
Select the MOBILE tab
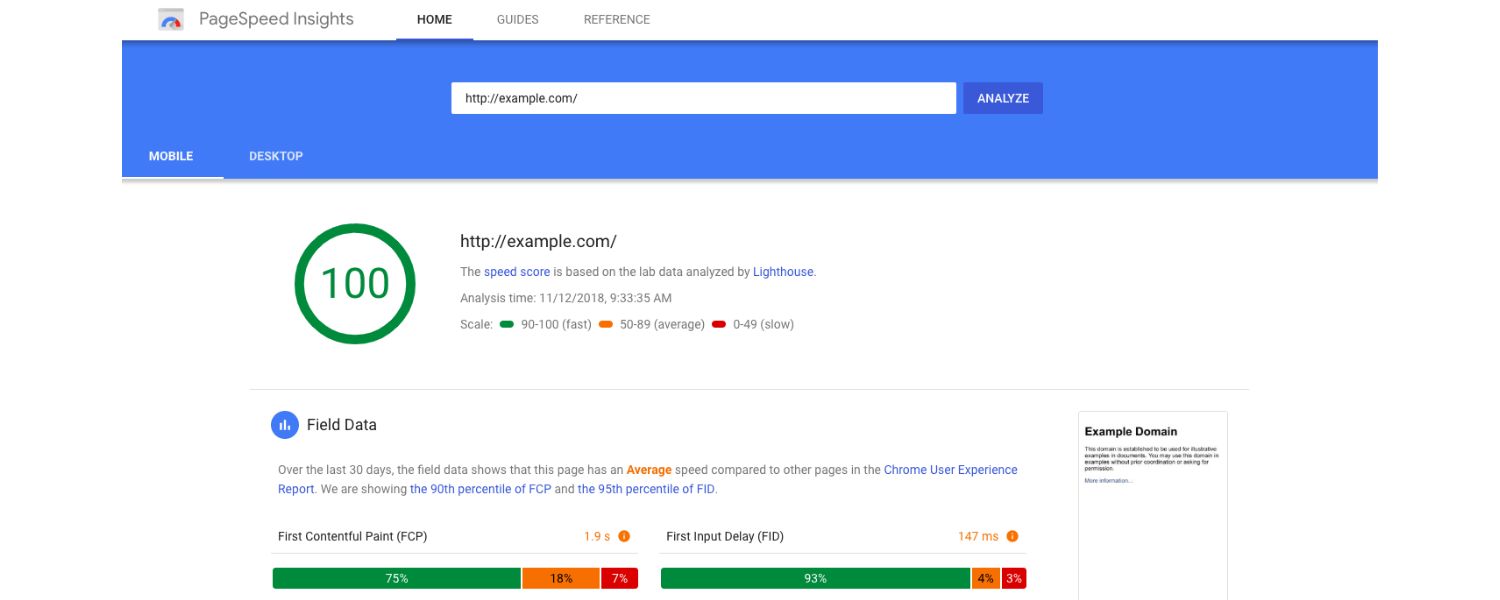pyautogui.click(x=171, y=156)
